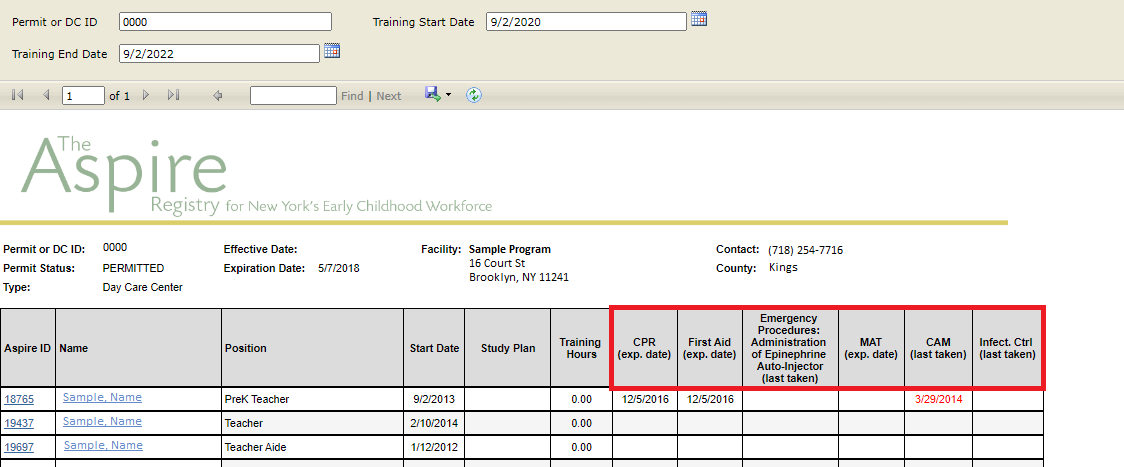Click the Find link in toolbar
This screenshot has width=1124, height=467.
point(352,96)
